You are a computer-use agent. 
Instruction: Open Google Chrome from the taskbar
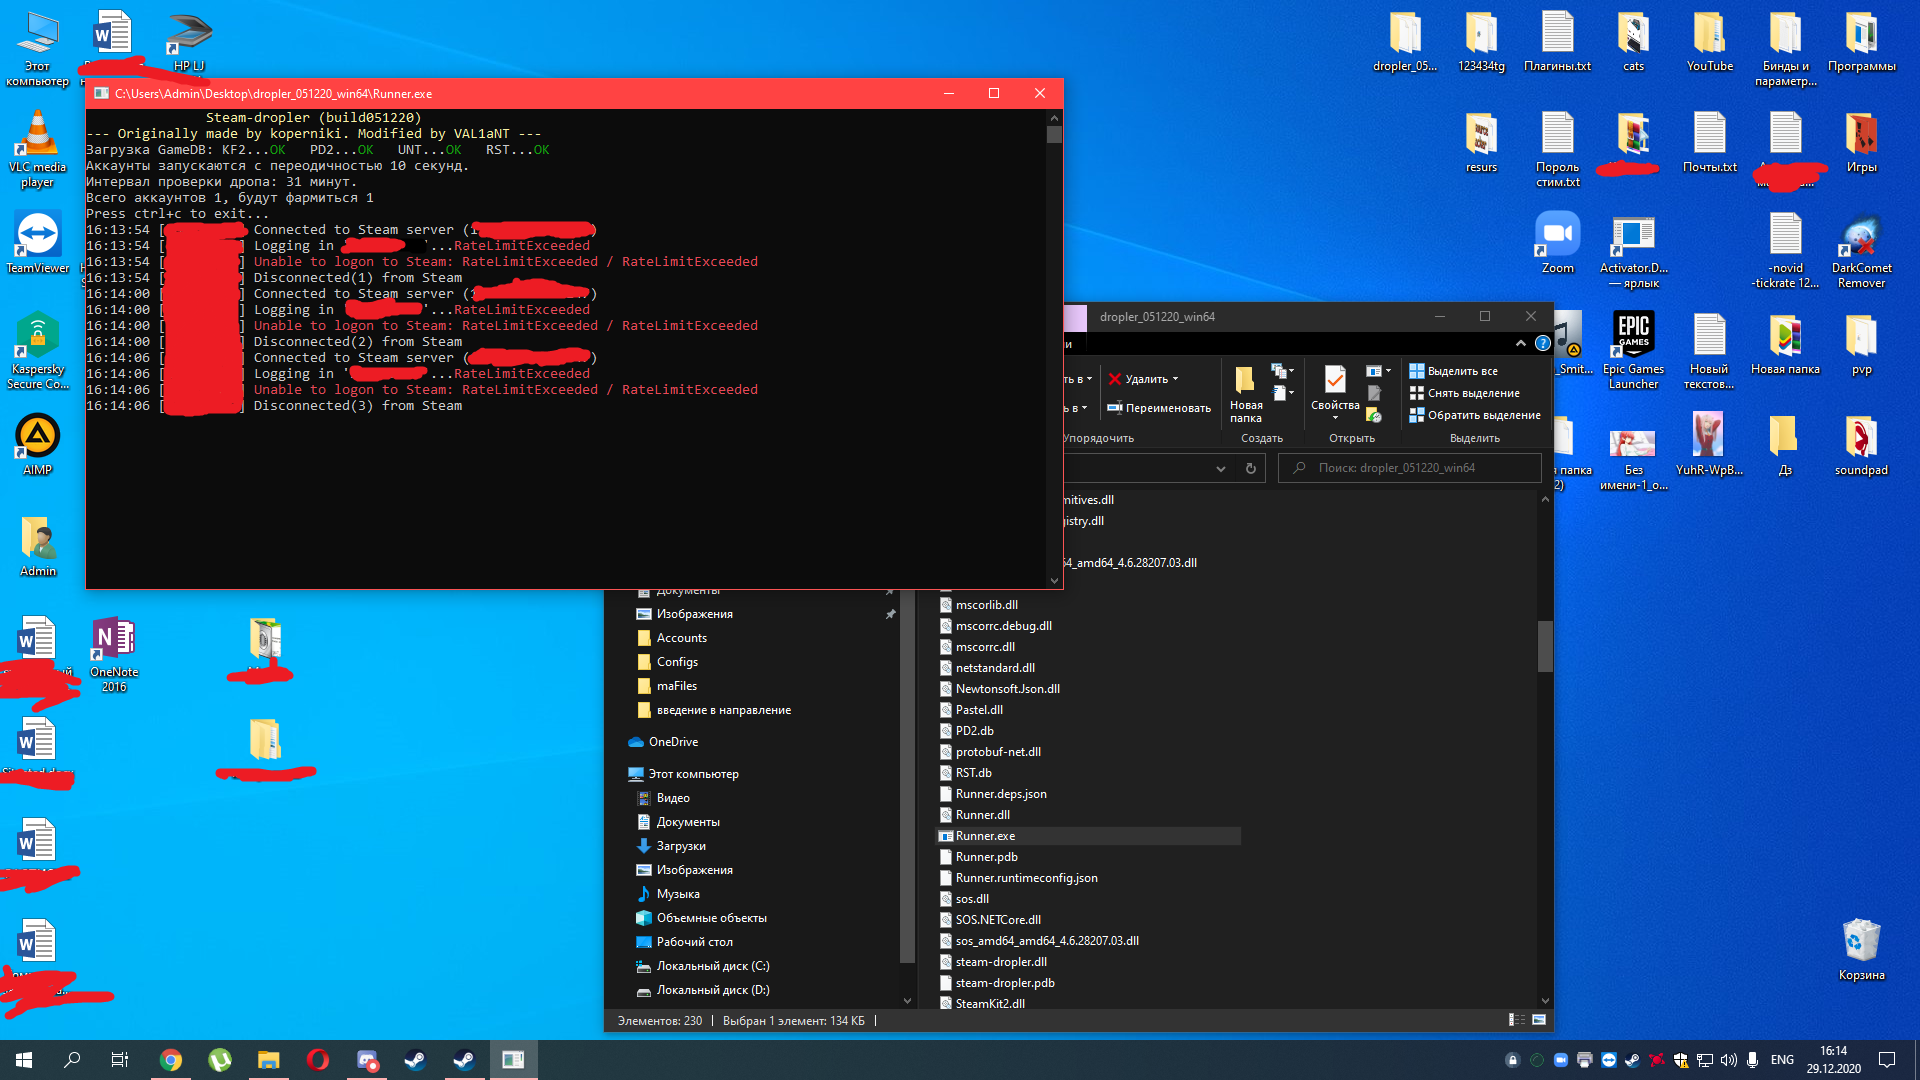171,1060
